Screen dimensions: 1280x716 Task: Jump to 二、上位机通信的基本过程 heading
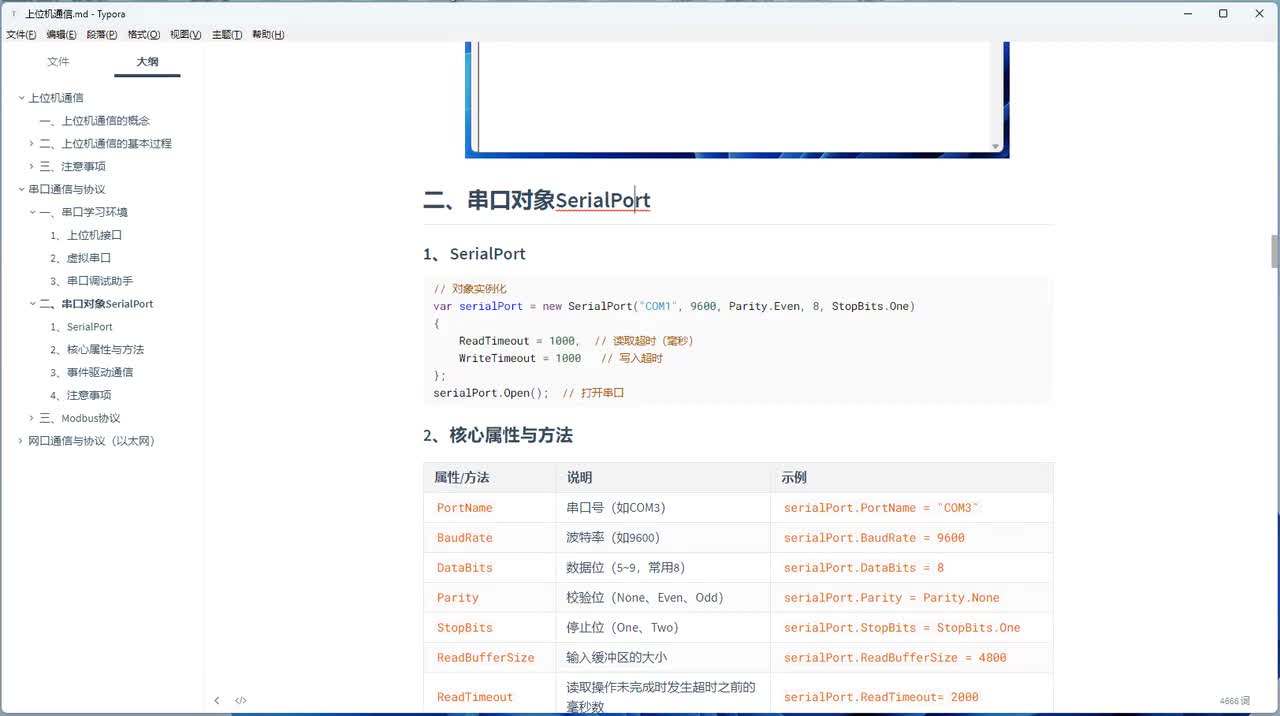[x=106, y=144]
